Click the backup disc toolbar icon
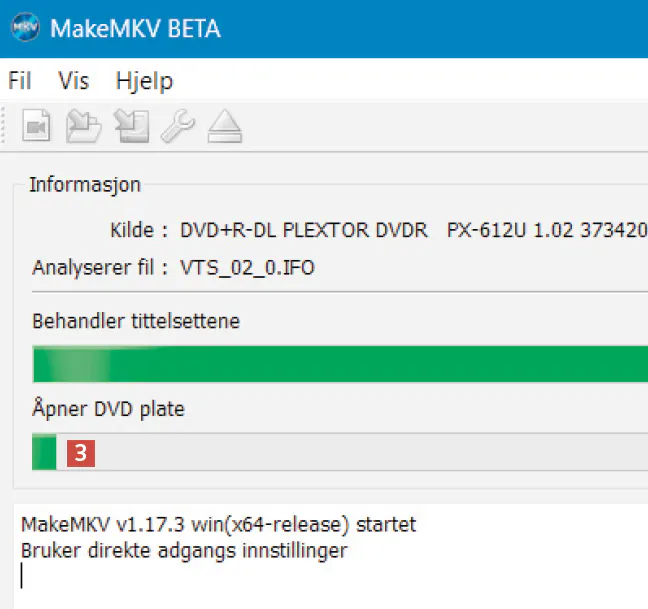Screen dimensions: 648x609 (131, 127)
